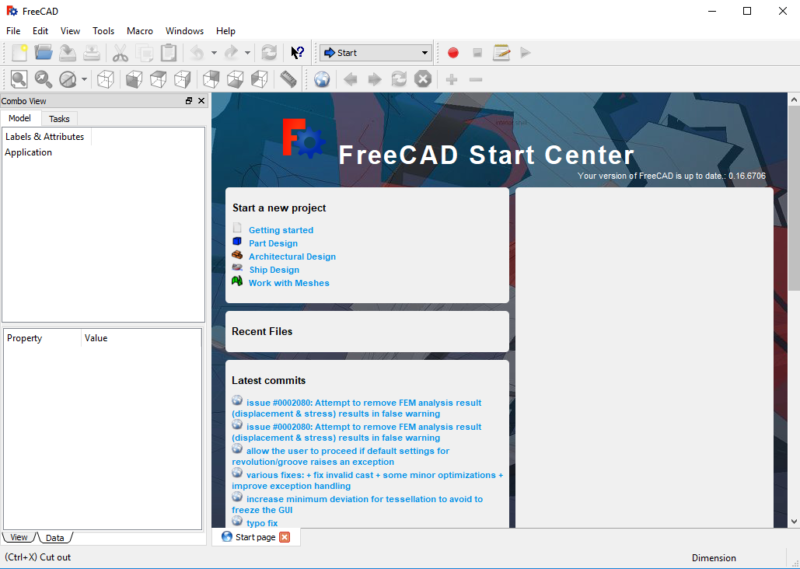Viewport: 800px width, 569px height.
Task: Click the Undo arrow icon
Action: [197, 53]
